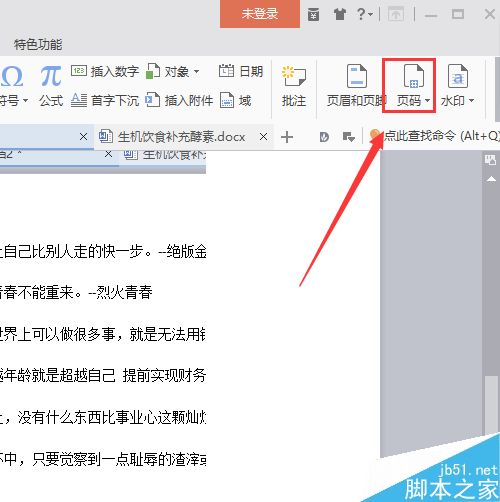
Task: Expand the 对象 dropdown arrow
Action: 197,71
